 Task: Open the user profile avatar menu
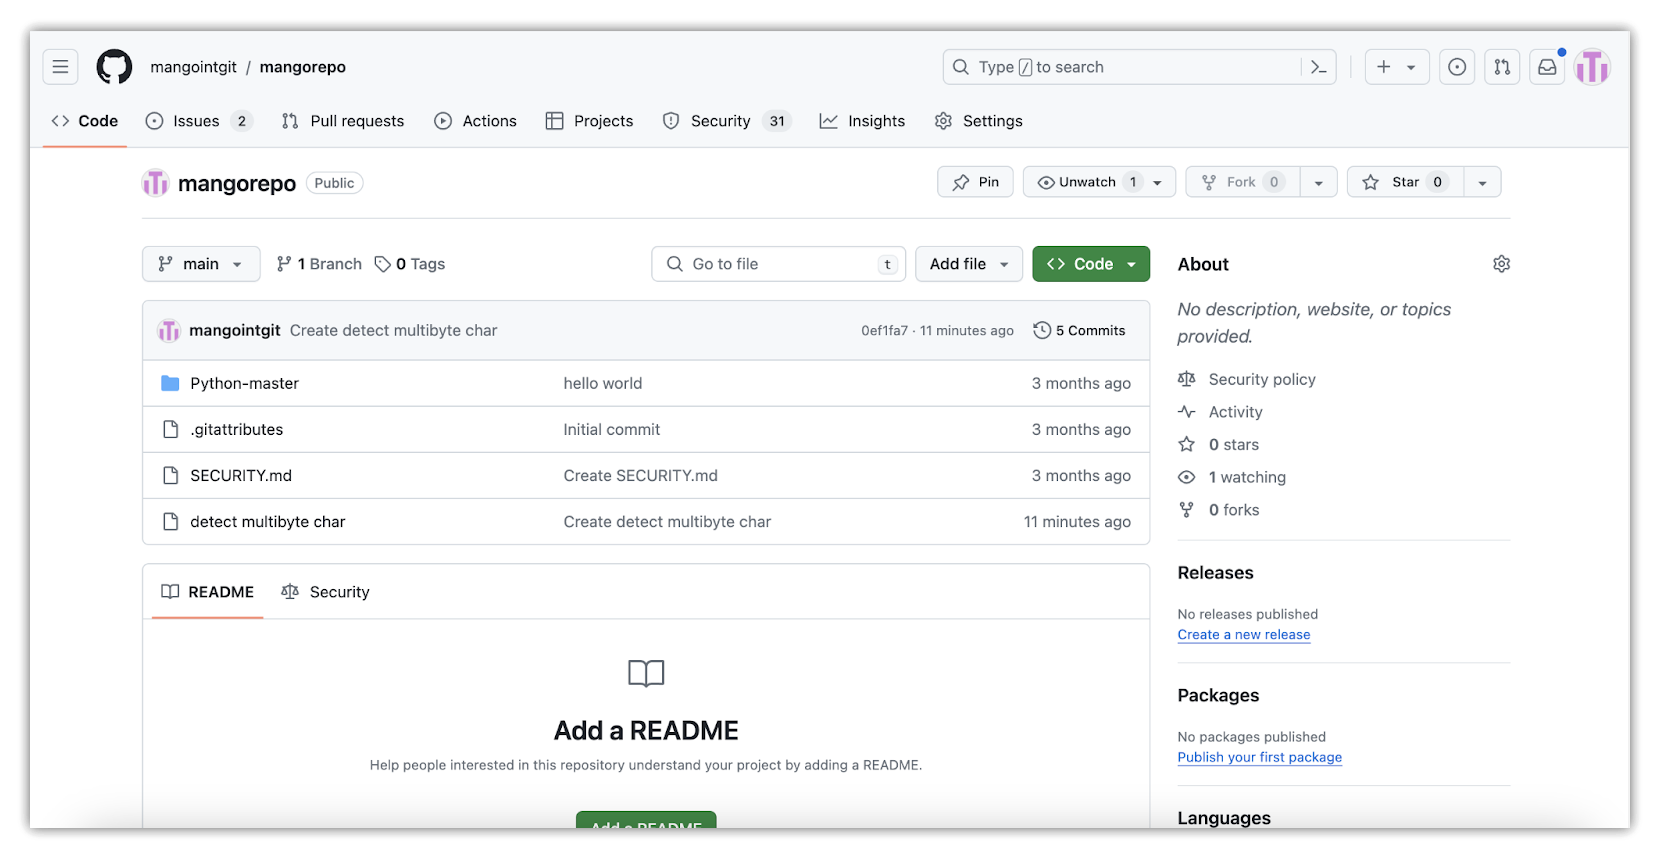coord(1592,67)
